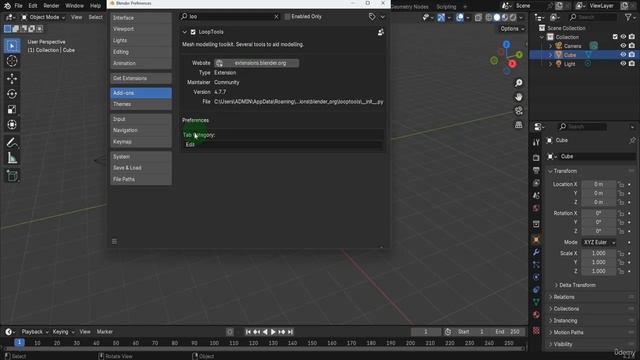Toggle the camera view icon

click(518, 111)
